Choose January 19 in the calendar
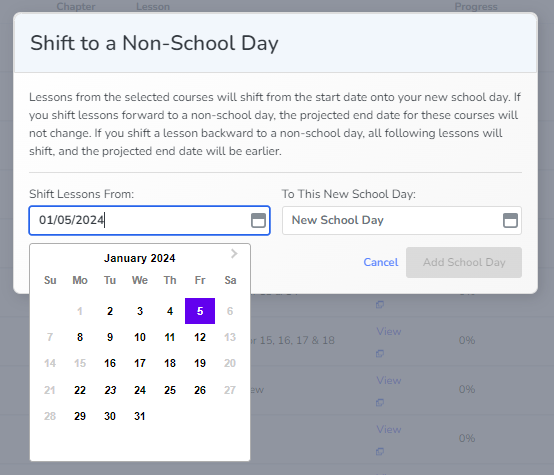 click(x=200, y=363)
